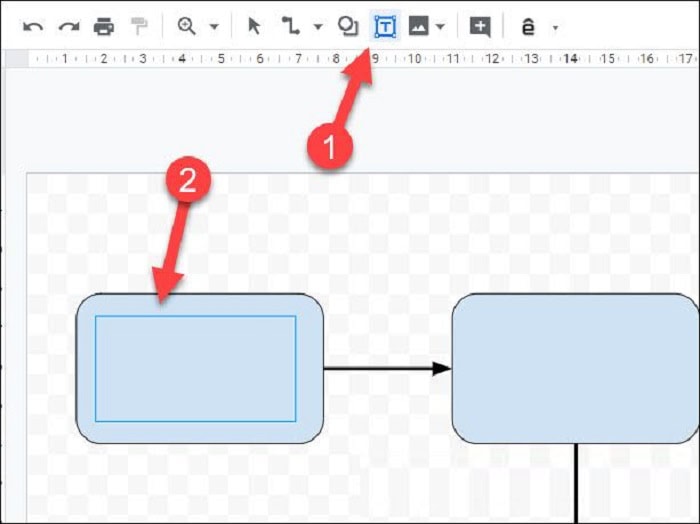700x524 pixels.
Task: Click the Redo arrow icon
Action: [68, 27]
